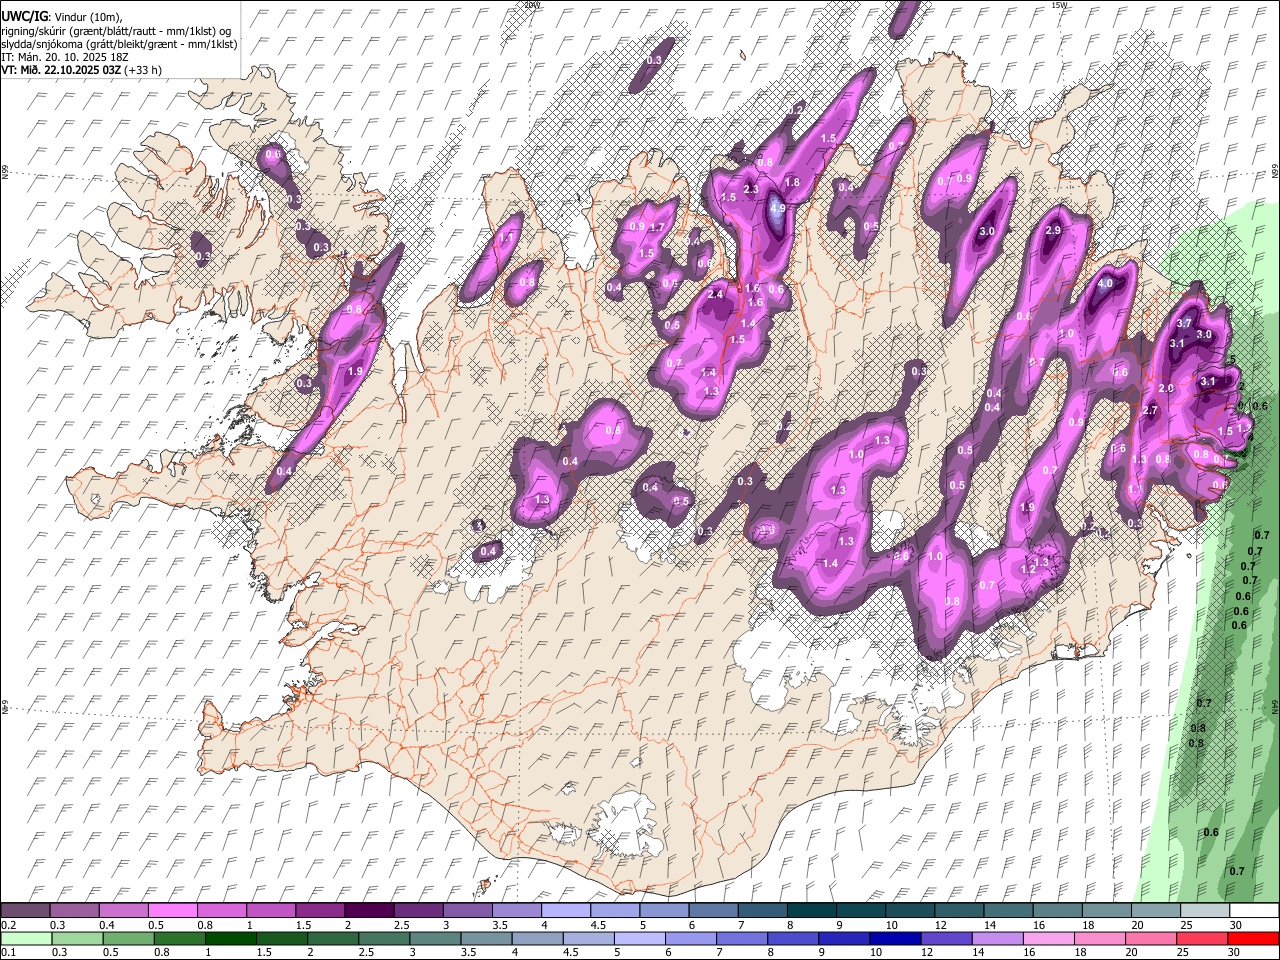The height and width of the screenshot is (960, 1280).
Task: Choose the royal blue 8 swatch in the lower scale
Action: point(793,938)
